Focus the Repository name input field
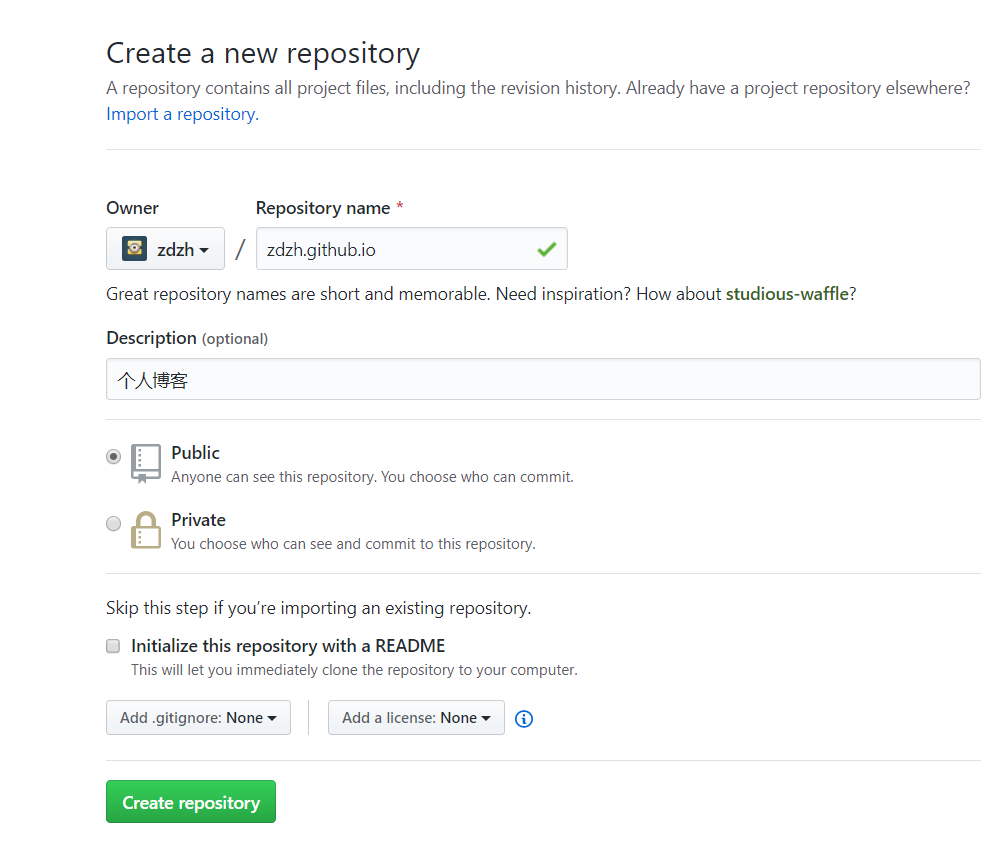 pos(412,249)
